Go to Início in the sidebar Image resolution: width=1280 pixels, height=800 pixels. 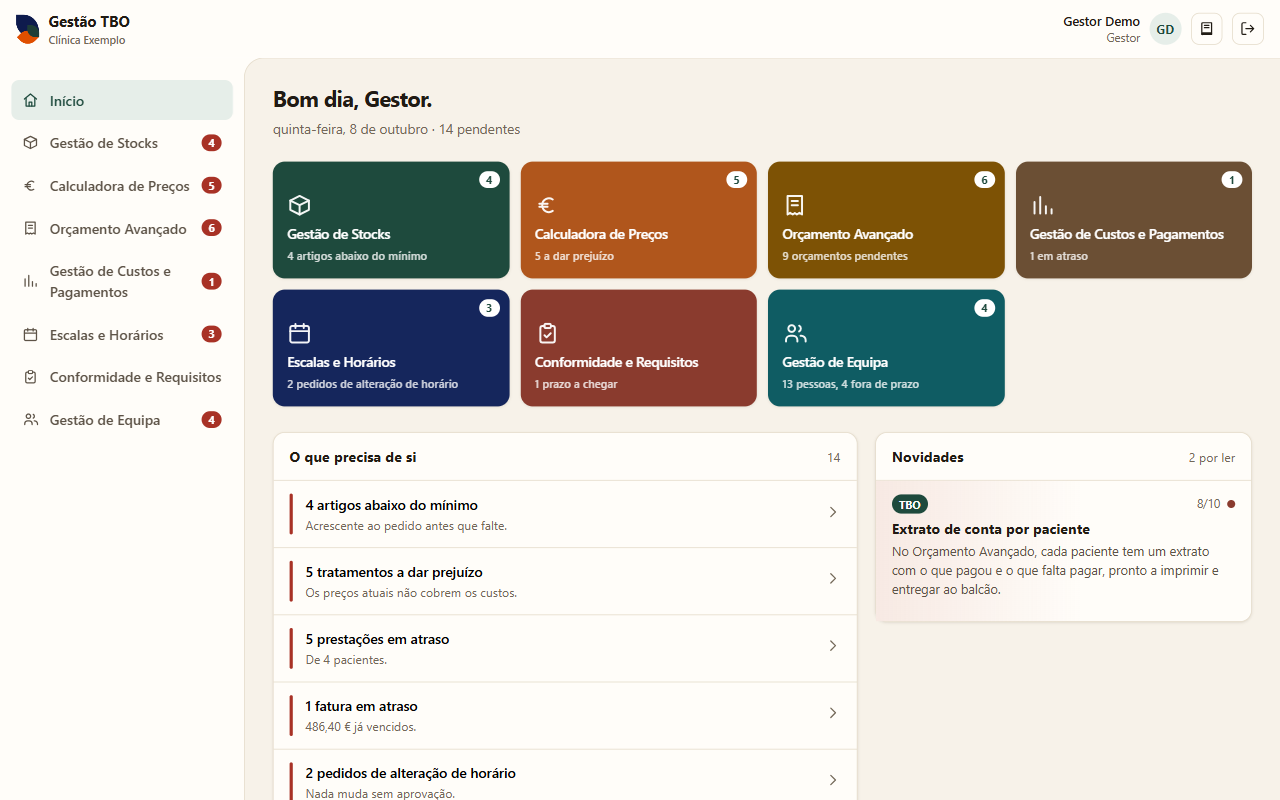[x=122, y=101]
